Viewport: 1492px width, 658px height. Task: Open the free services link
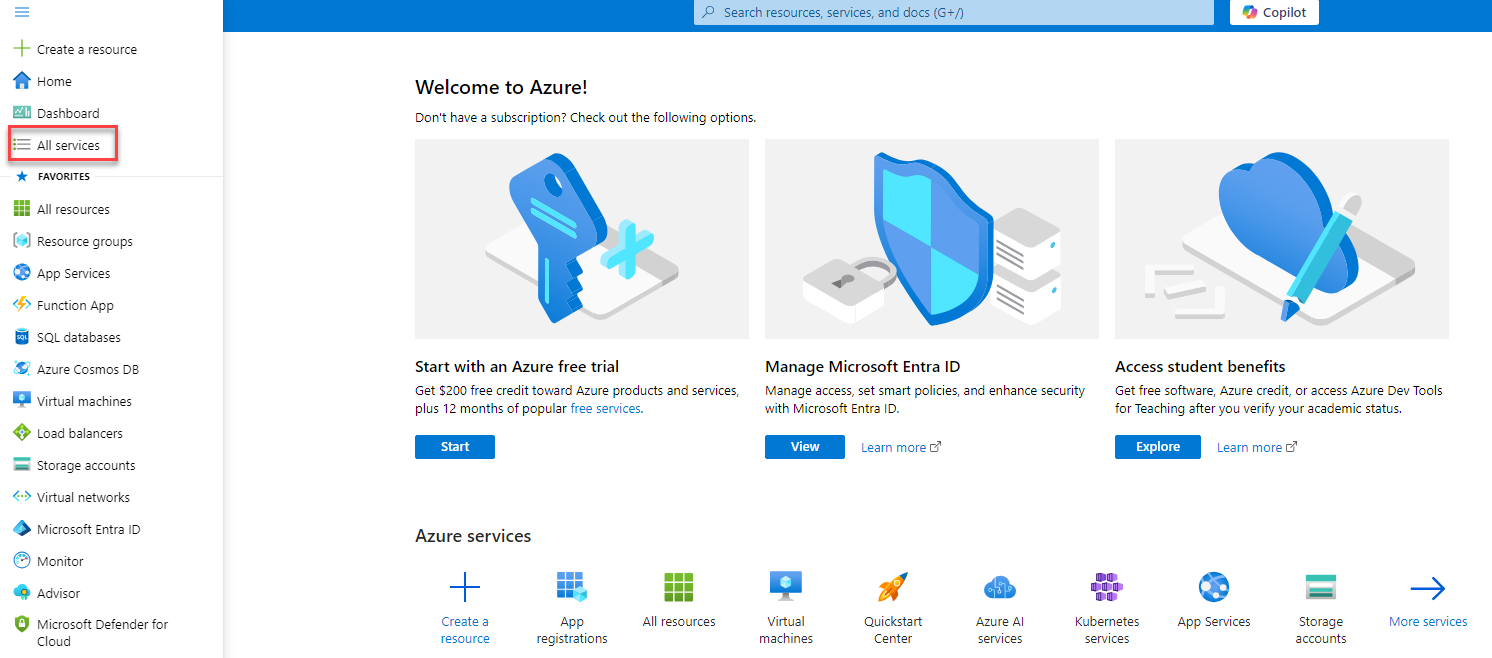pos(605,409)
